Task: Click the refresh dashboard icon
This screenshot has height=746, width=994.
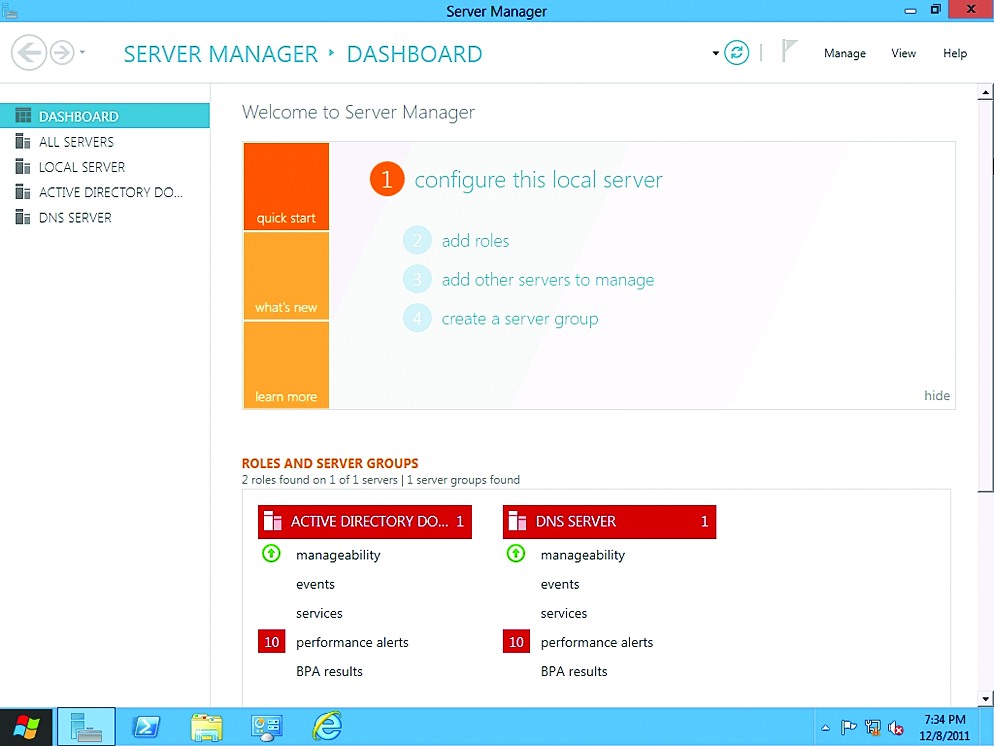Action: (737, 53)
